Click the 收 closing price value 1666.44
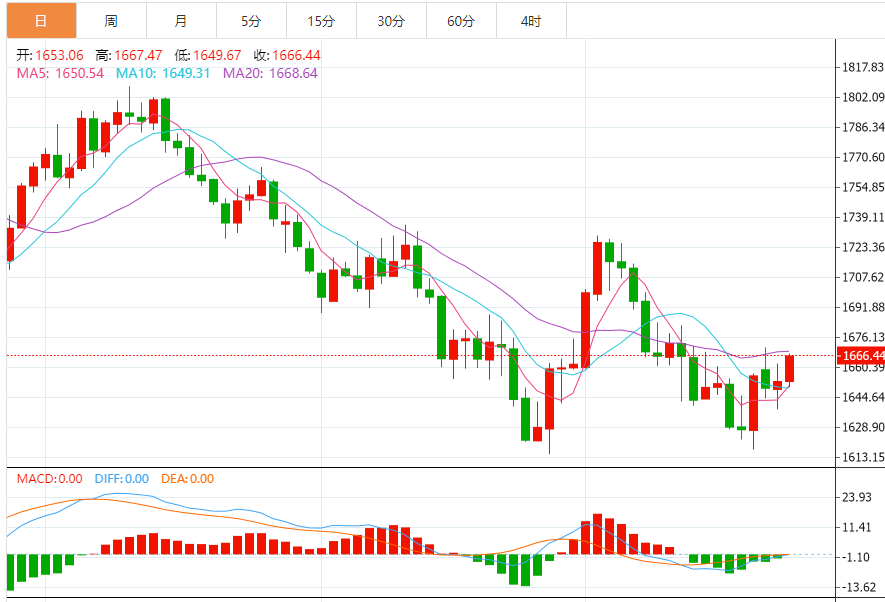Image resolution: width=885 pixels, height=602 pixels. coord(296,55)
